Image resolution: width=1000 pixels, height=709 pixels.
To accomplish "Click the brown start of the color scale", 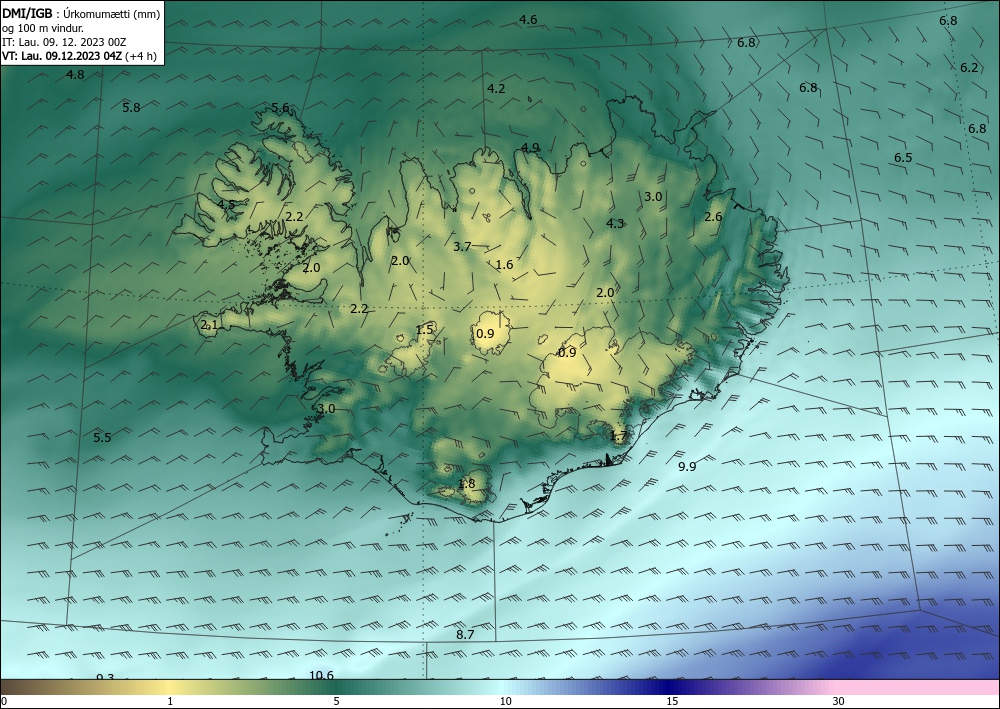I will [19, 687].
